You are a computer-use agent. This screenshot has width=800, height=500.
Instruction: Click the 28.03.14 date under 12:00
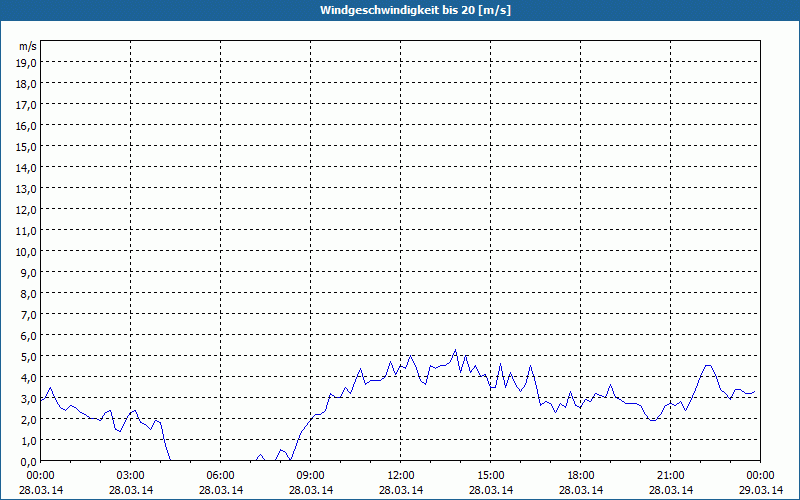click(401, 490)
